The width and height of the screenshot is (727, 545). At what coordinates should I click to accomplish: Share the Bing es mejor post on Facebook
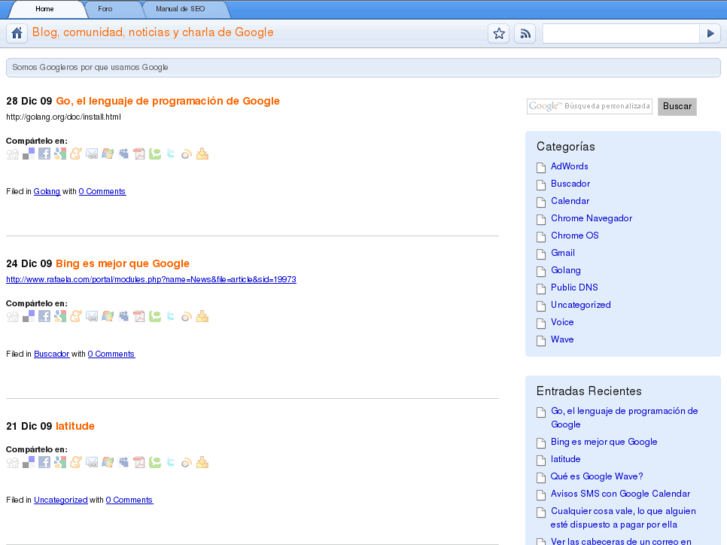coord(44,316)
